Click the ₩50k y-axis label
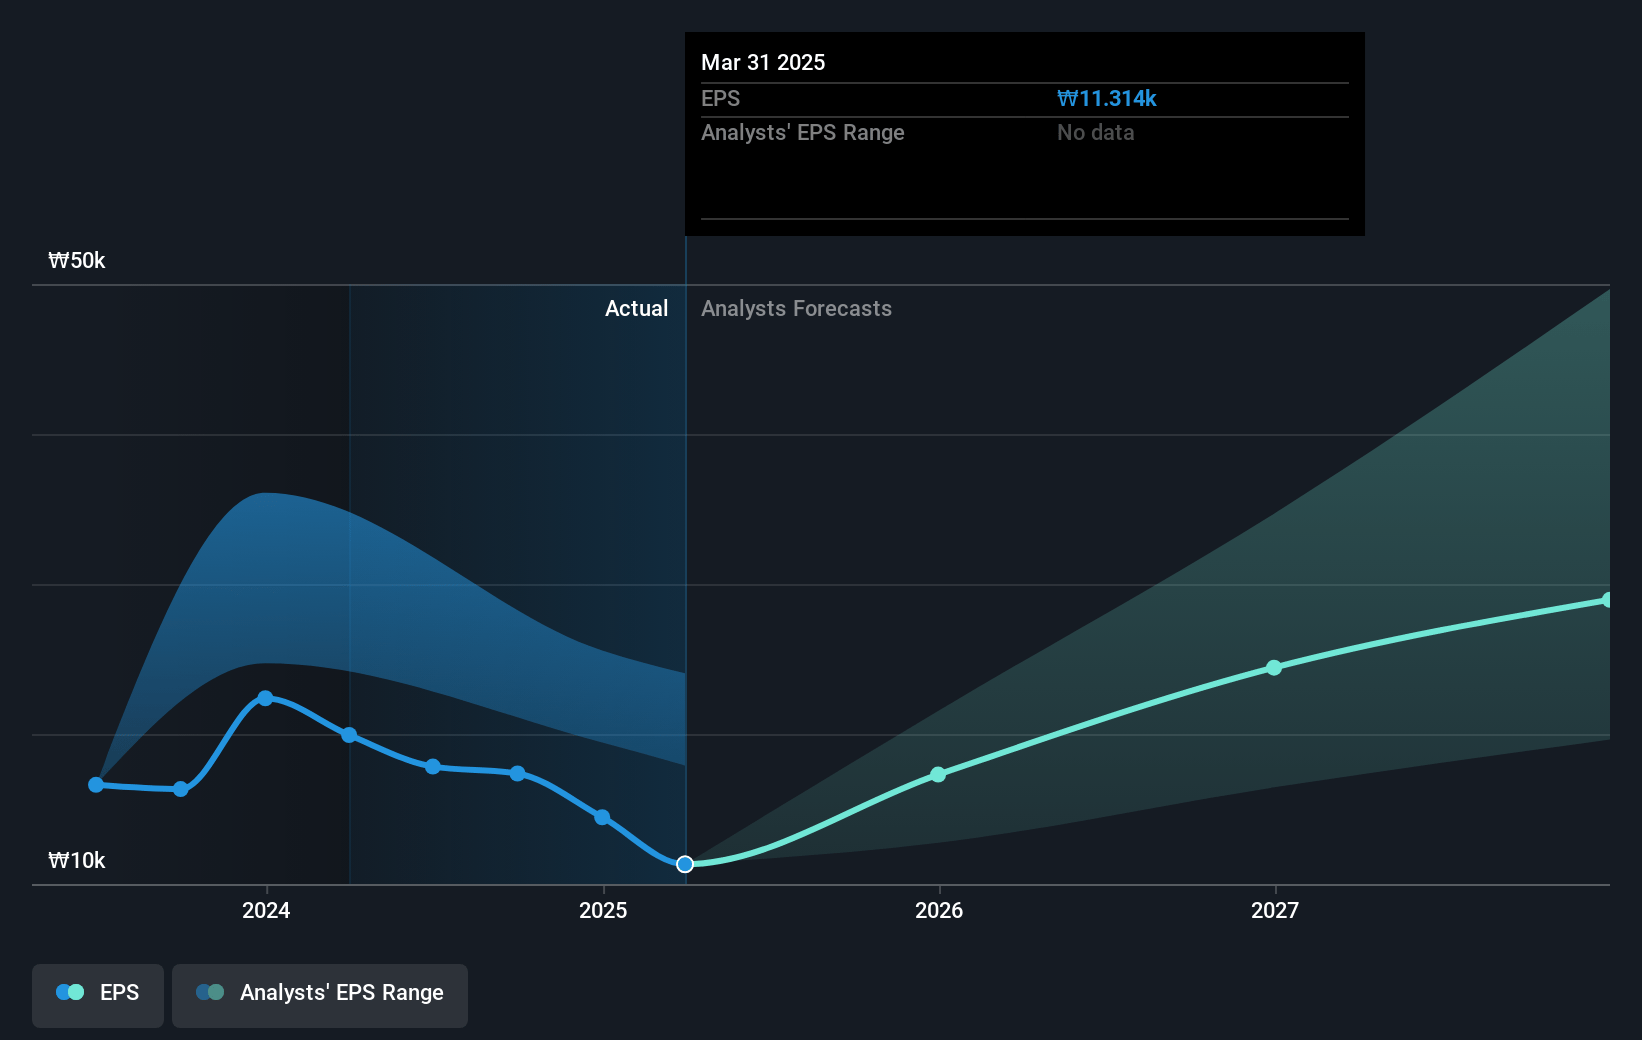Viewport: 1642px width, 1040px height. click(77, 261)
